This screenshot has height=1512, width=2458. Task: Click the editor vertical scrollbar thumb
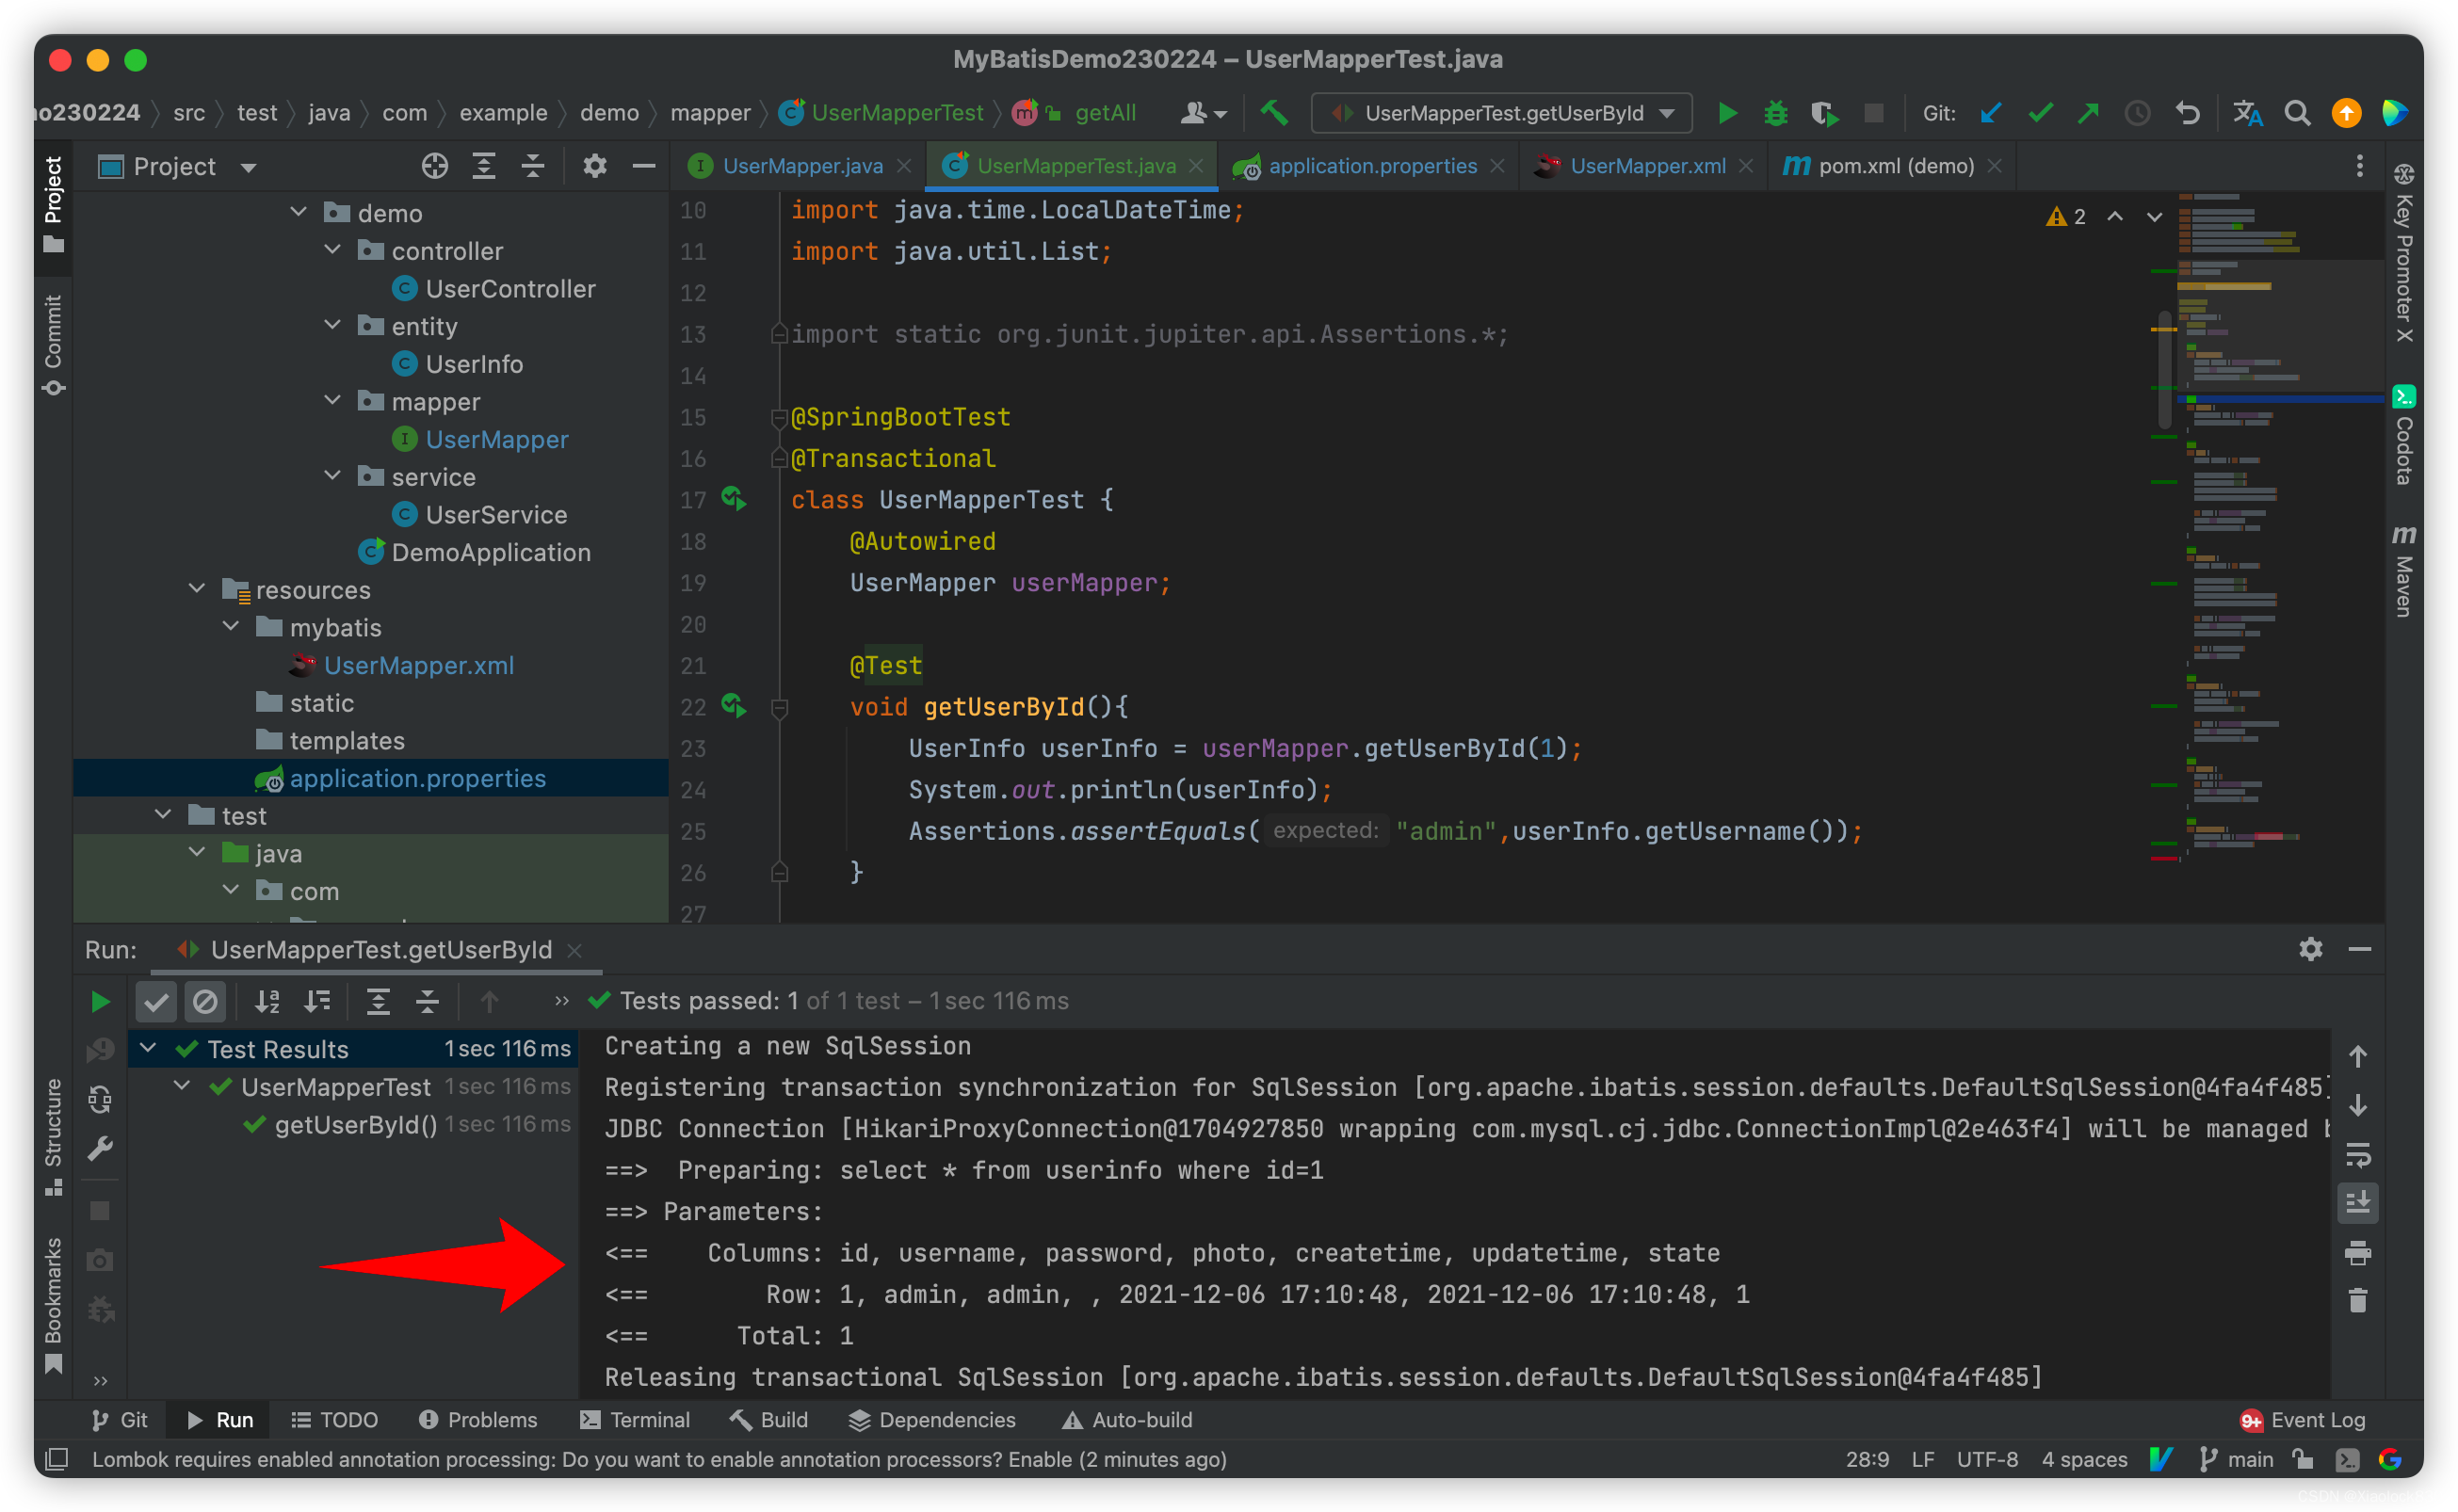click(x=2164, y=370)
